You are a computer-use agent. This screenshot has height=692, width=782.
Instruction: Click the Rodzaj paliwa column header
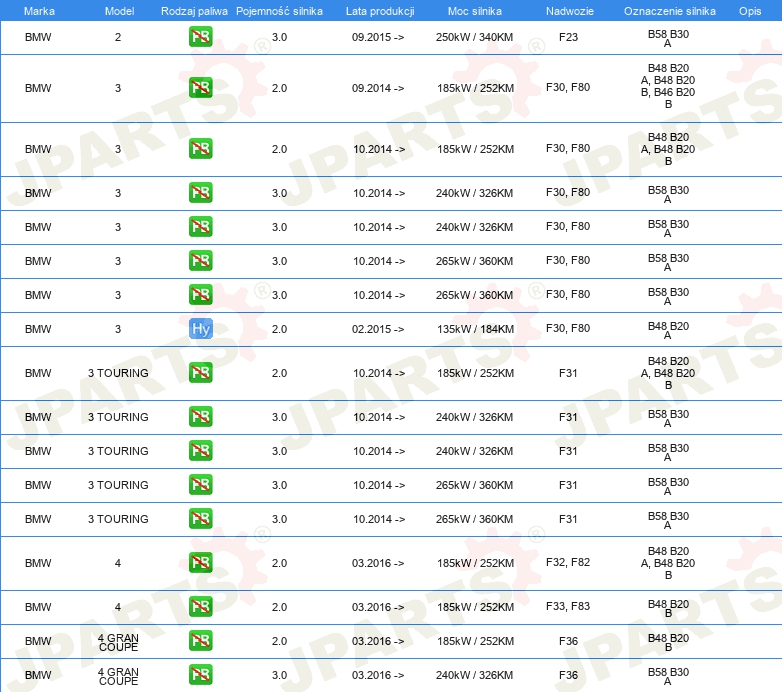pyautogui.click(x=194, y=11)
